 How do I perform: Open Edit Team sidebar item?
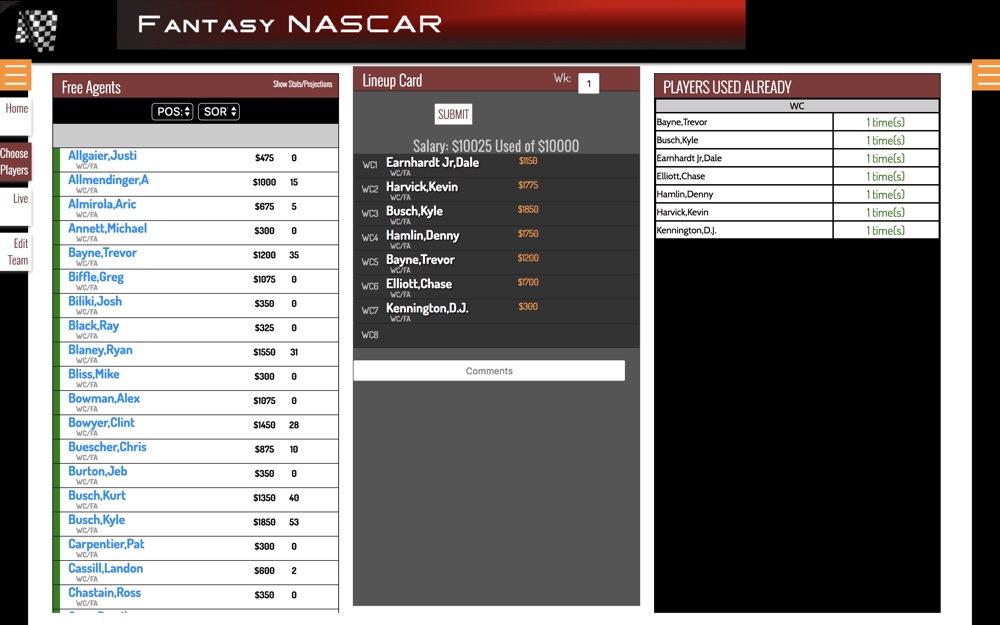pyautogui.click(x=17, y=252)
